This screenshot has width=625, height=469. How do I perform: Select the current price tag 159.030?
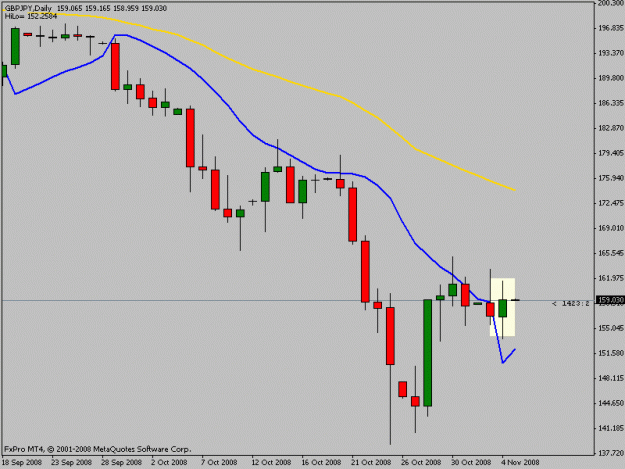coord(610,300)
